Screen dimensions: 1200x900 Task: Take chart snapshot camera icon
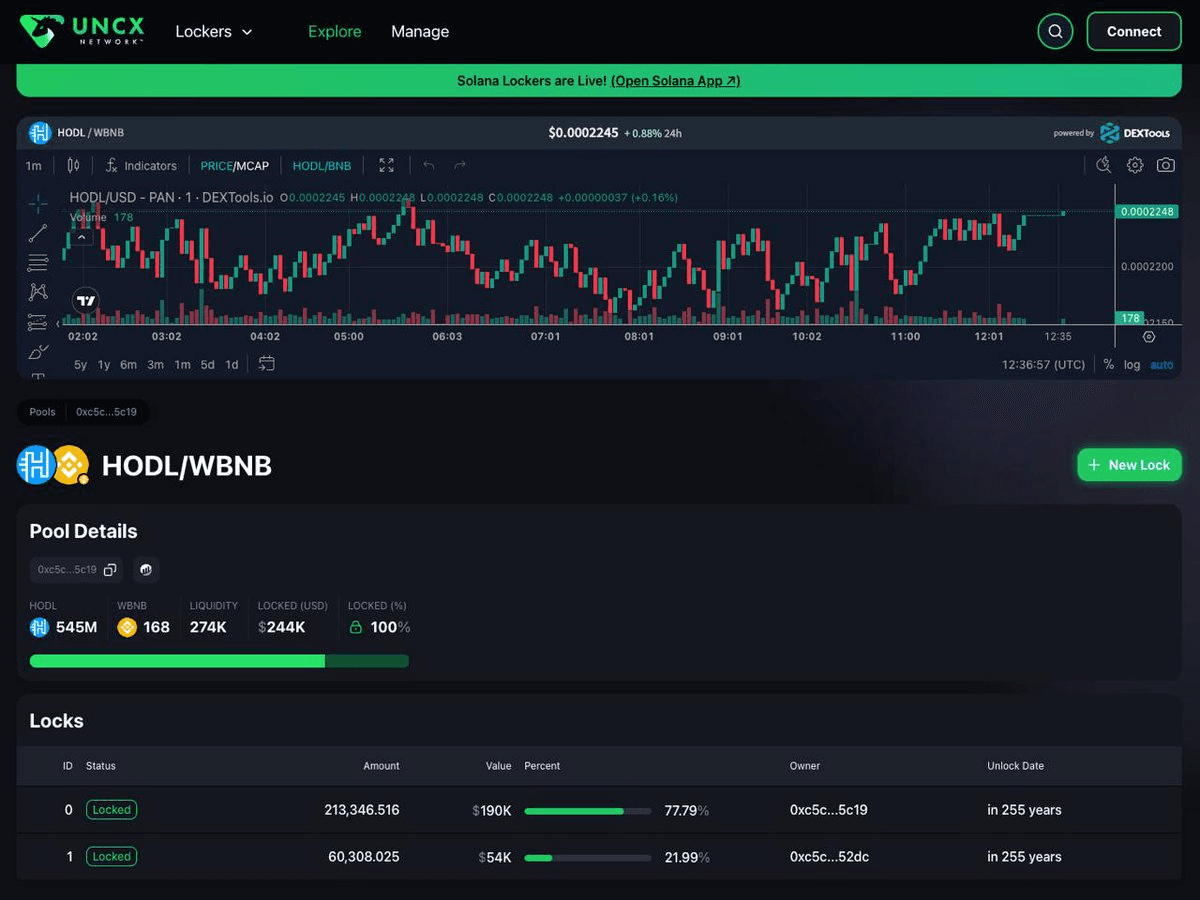coord(1166,165)
